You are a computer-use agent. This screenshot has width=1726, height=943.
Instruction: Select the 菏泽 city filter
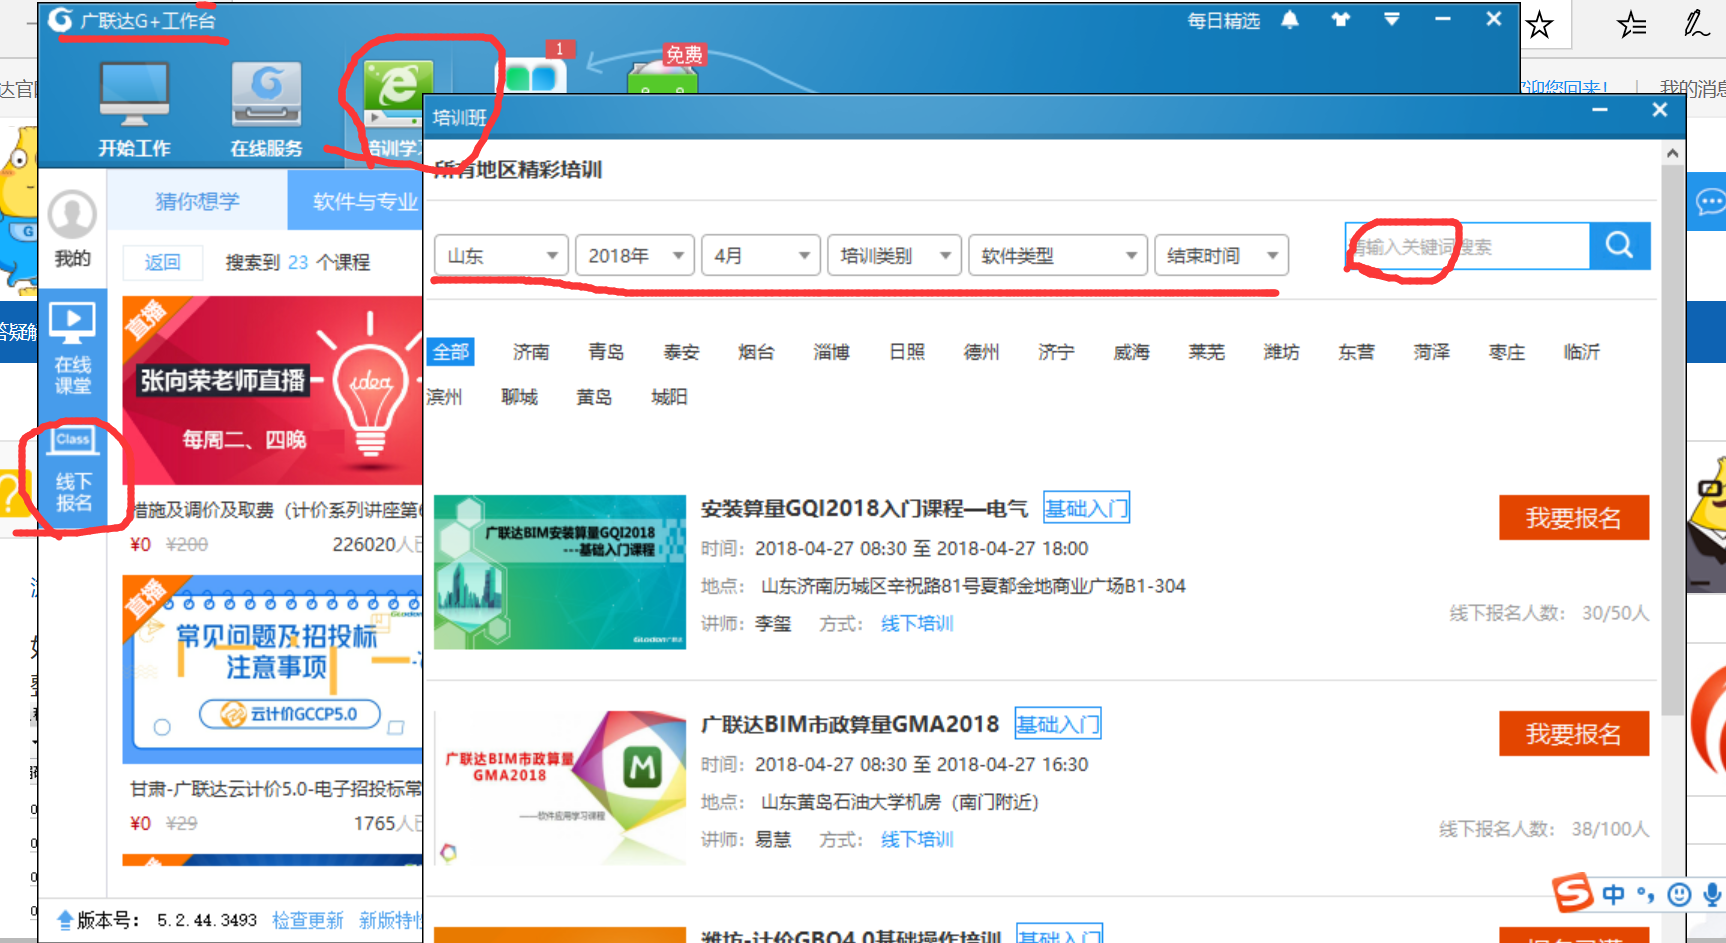click(x=1431, y=352)
